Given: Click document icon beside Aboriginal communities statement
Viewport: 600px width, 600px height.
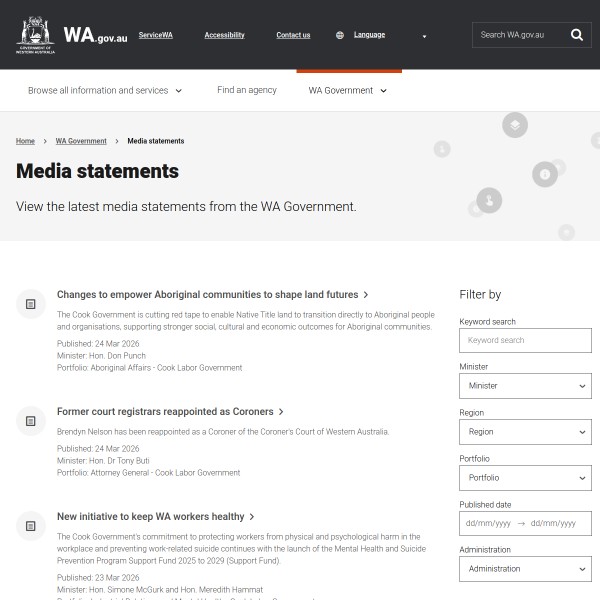Looking at the screenshot, I should point(31,302).
